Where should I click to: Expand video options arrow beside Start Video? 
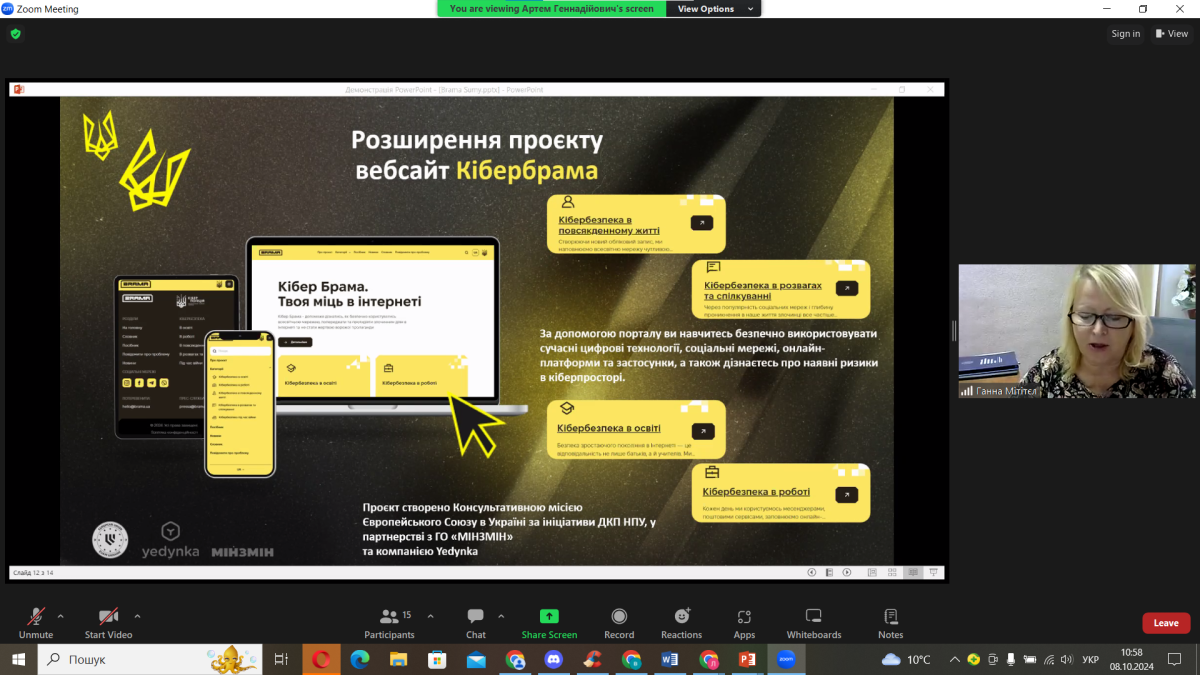[137, 616]
